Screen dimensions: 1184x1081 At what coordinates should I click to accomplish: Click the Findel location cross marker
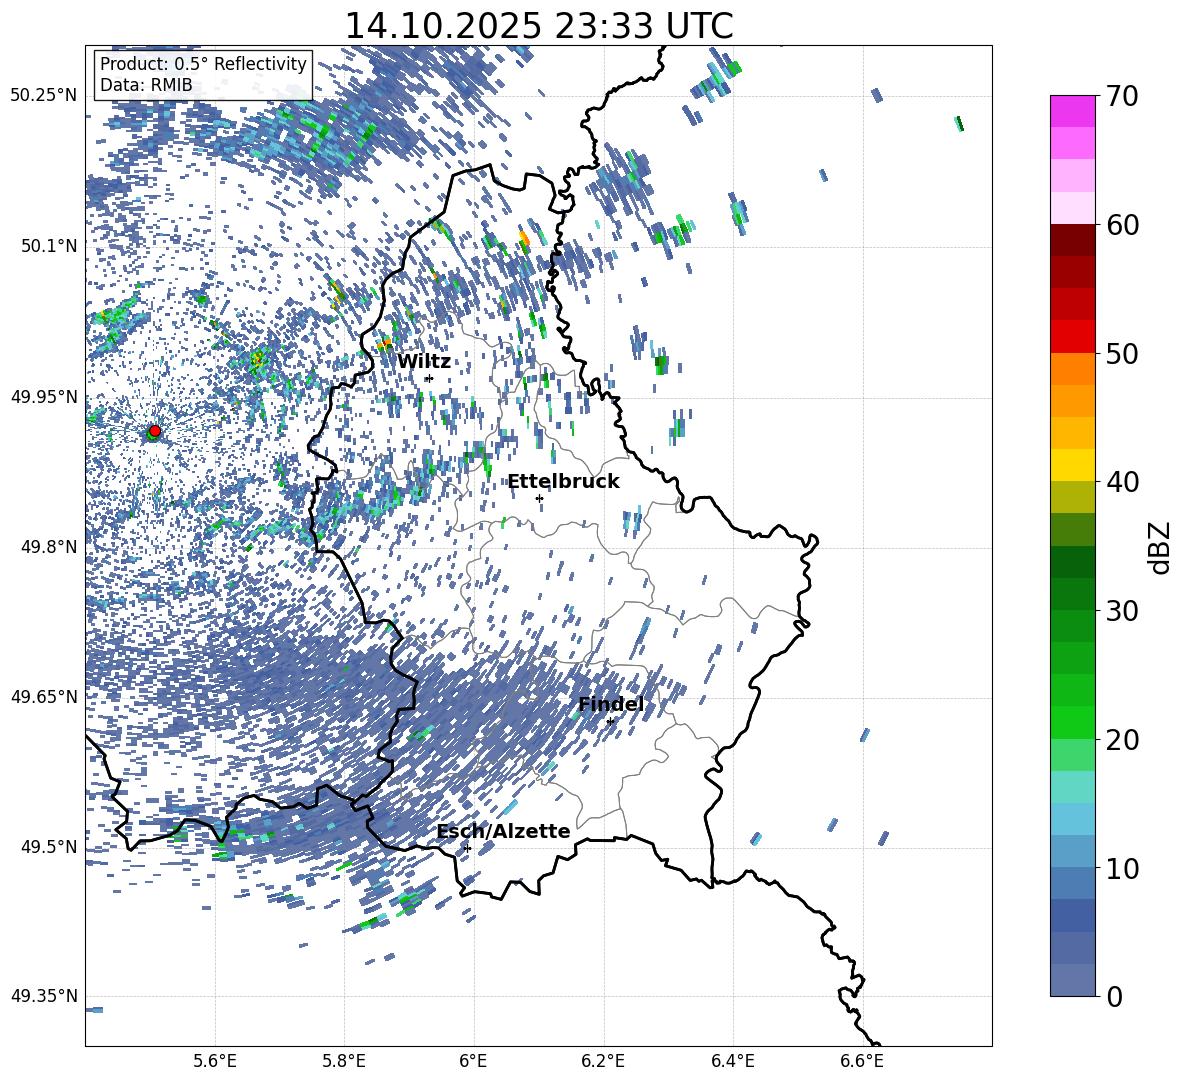click(610, 721)
